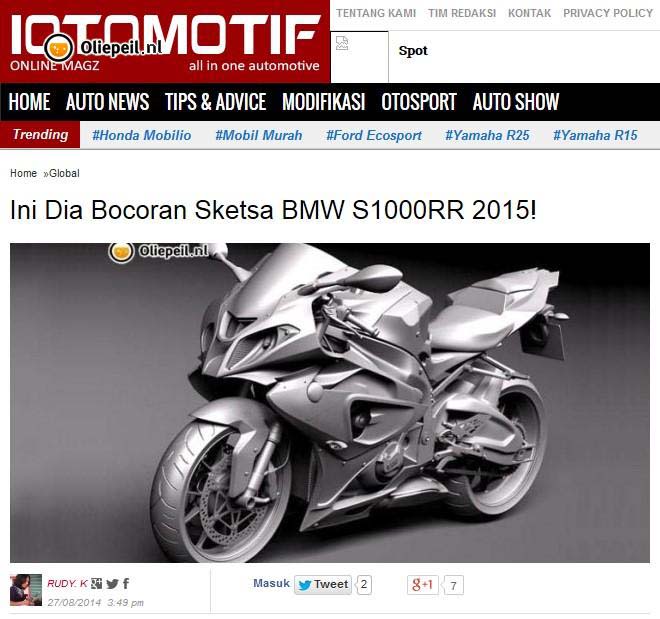Click the RUDY. K author name
Viewport: 660px width, 619px height.
(67, 584)
